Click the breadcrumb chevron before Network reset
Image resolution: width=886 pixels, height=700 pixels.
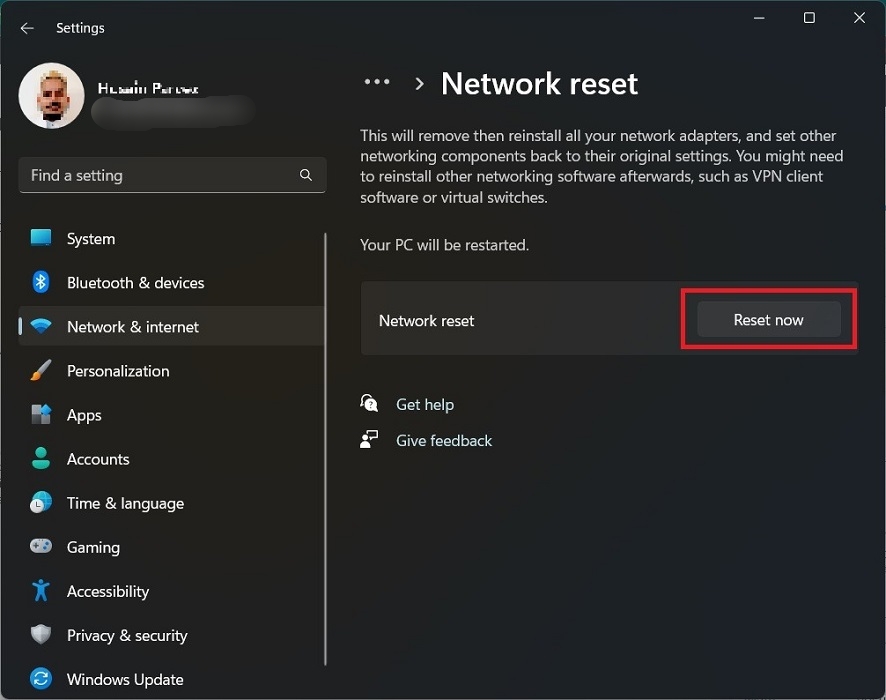tap(418, 84)
